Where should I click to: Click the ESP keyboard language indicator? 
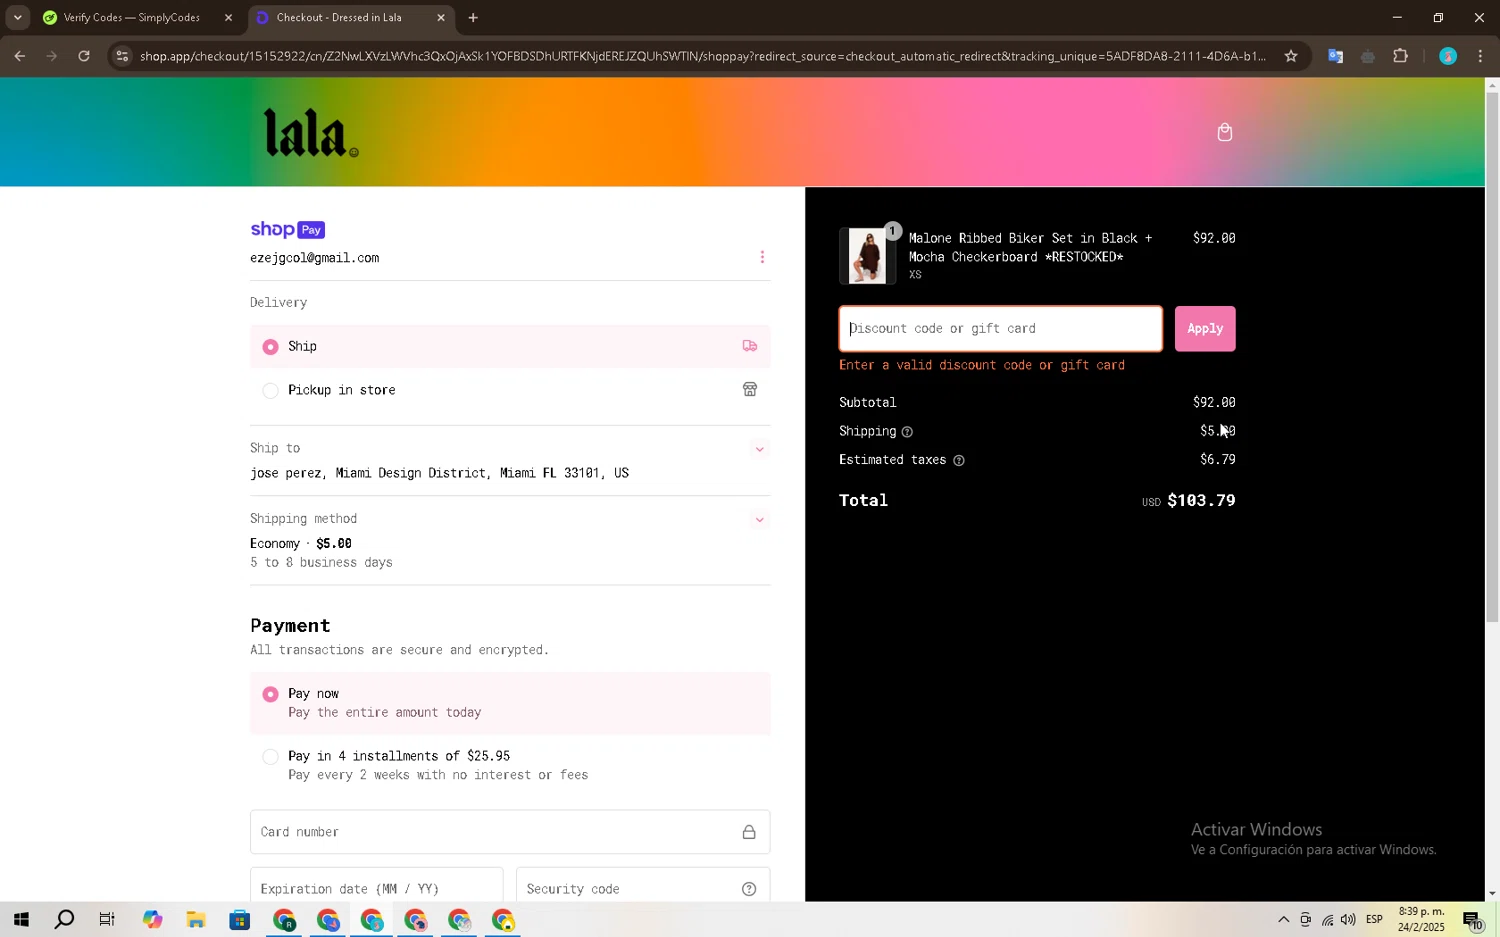point(1374,920)
